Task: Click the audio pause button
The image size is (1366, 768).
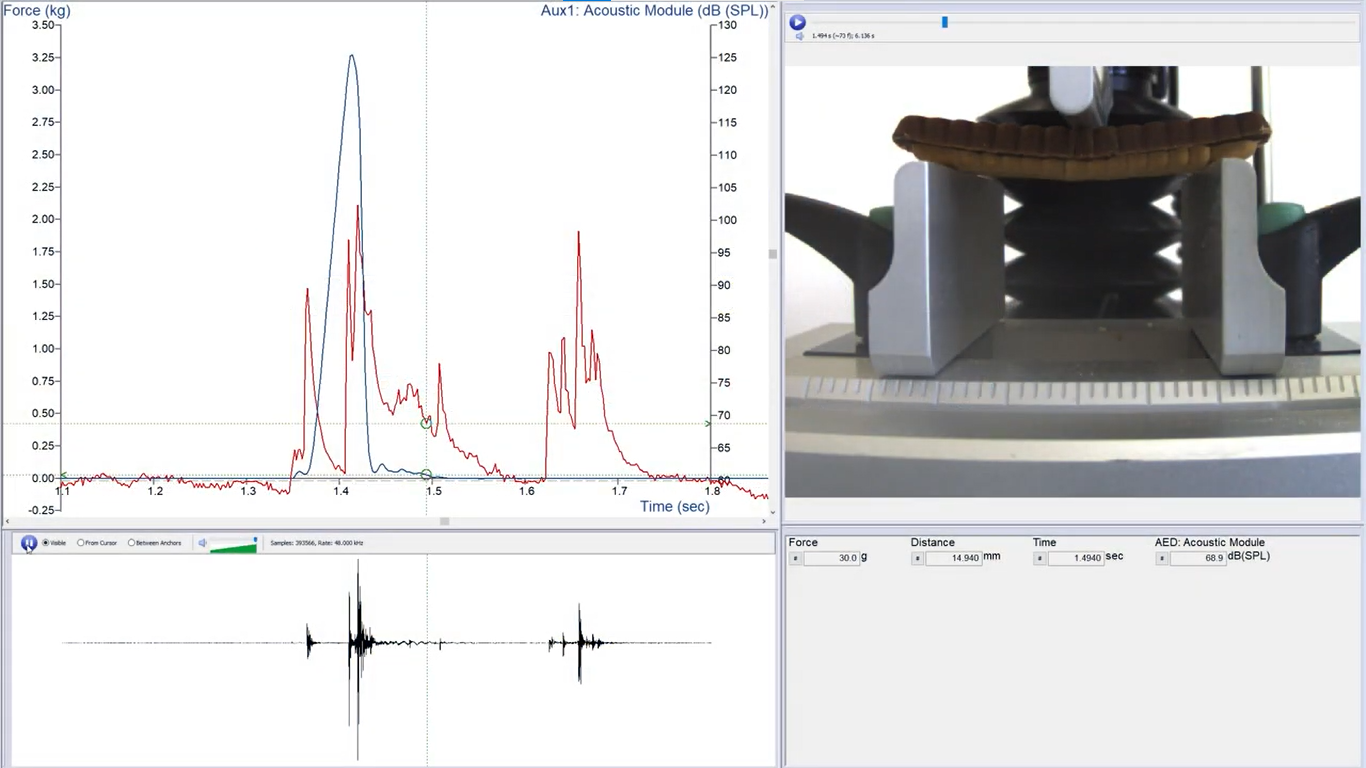Action: click(x=29, y=543)
